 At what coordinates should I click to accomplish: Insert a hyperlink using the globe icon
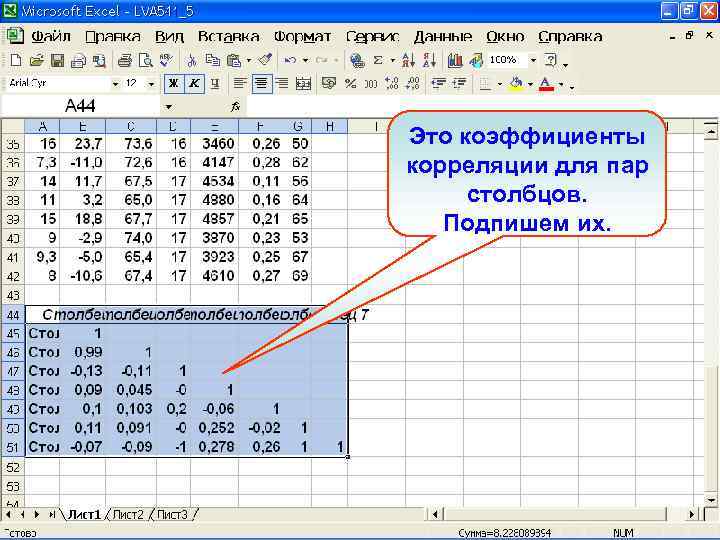tap(357, 60)
